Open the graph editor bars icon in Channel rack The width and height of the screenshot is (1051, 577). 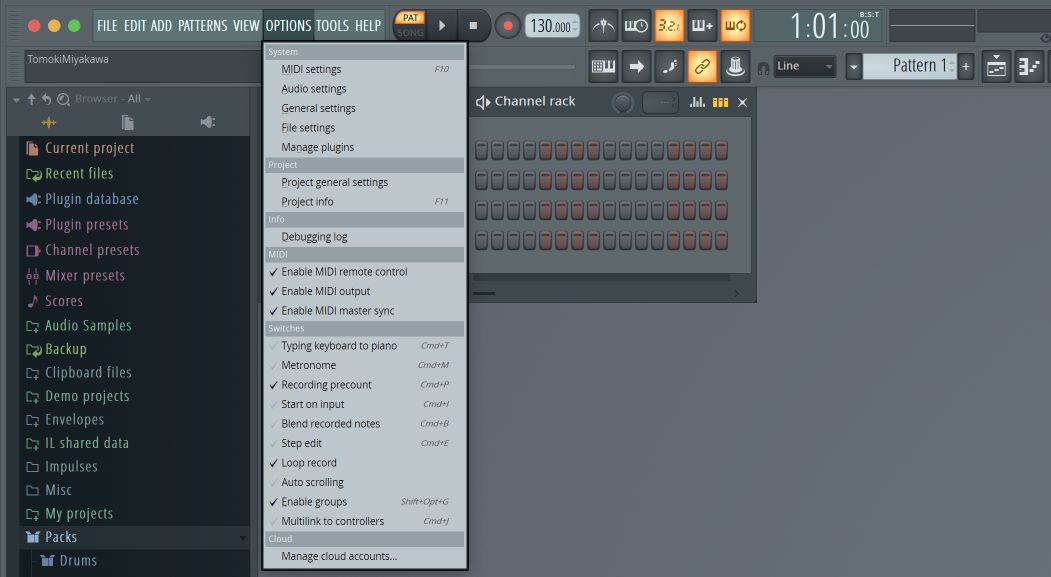(x=697, y=102)
